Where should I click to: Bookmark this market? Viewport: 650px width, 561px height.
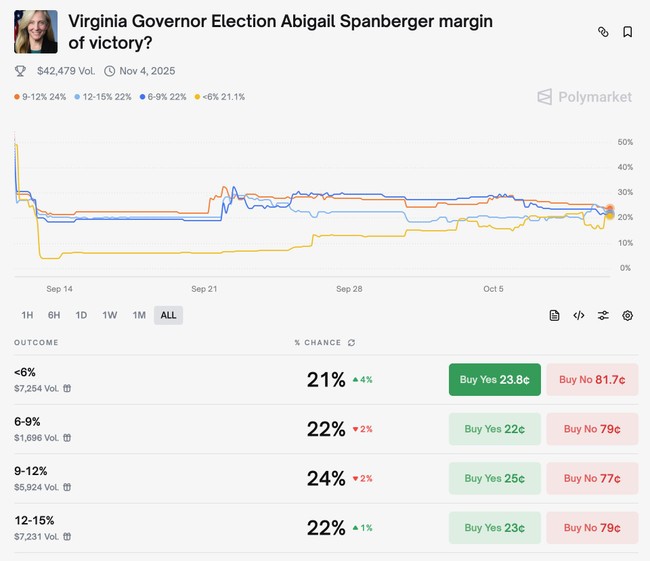click(x=627, y=32)
